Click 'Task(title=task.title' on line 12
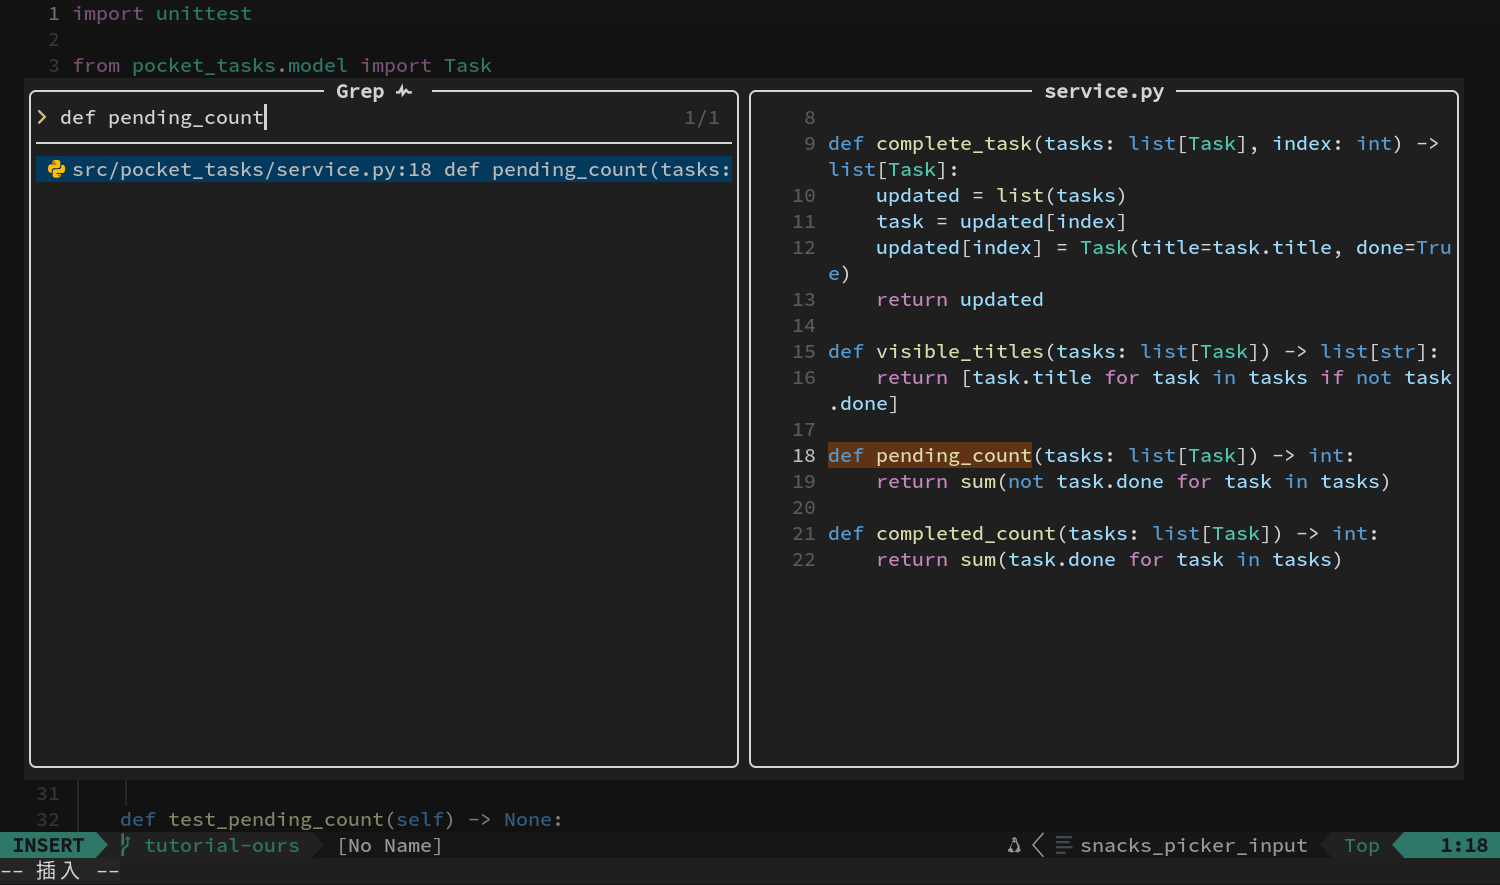 (1206, 247)
